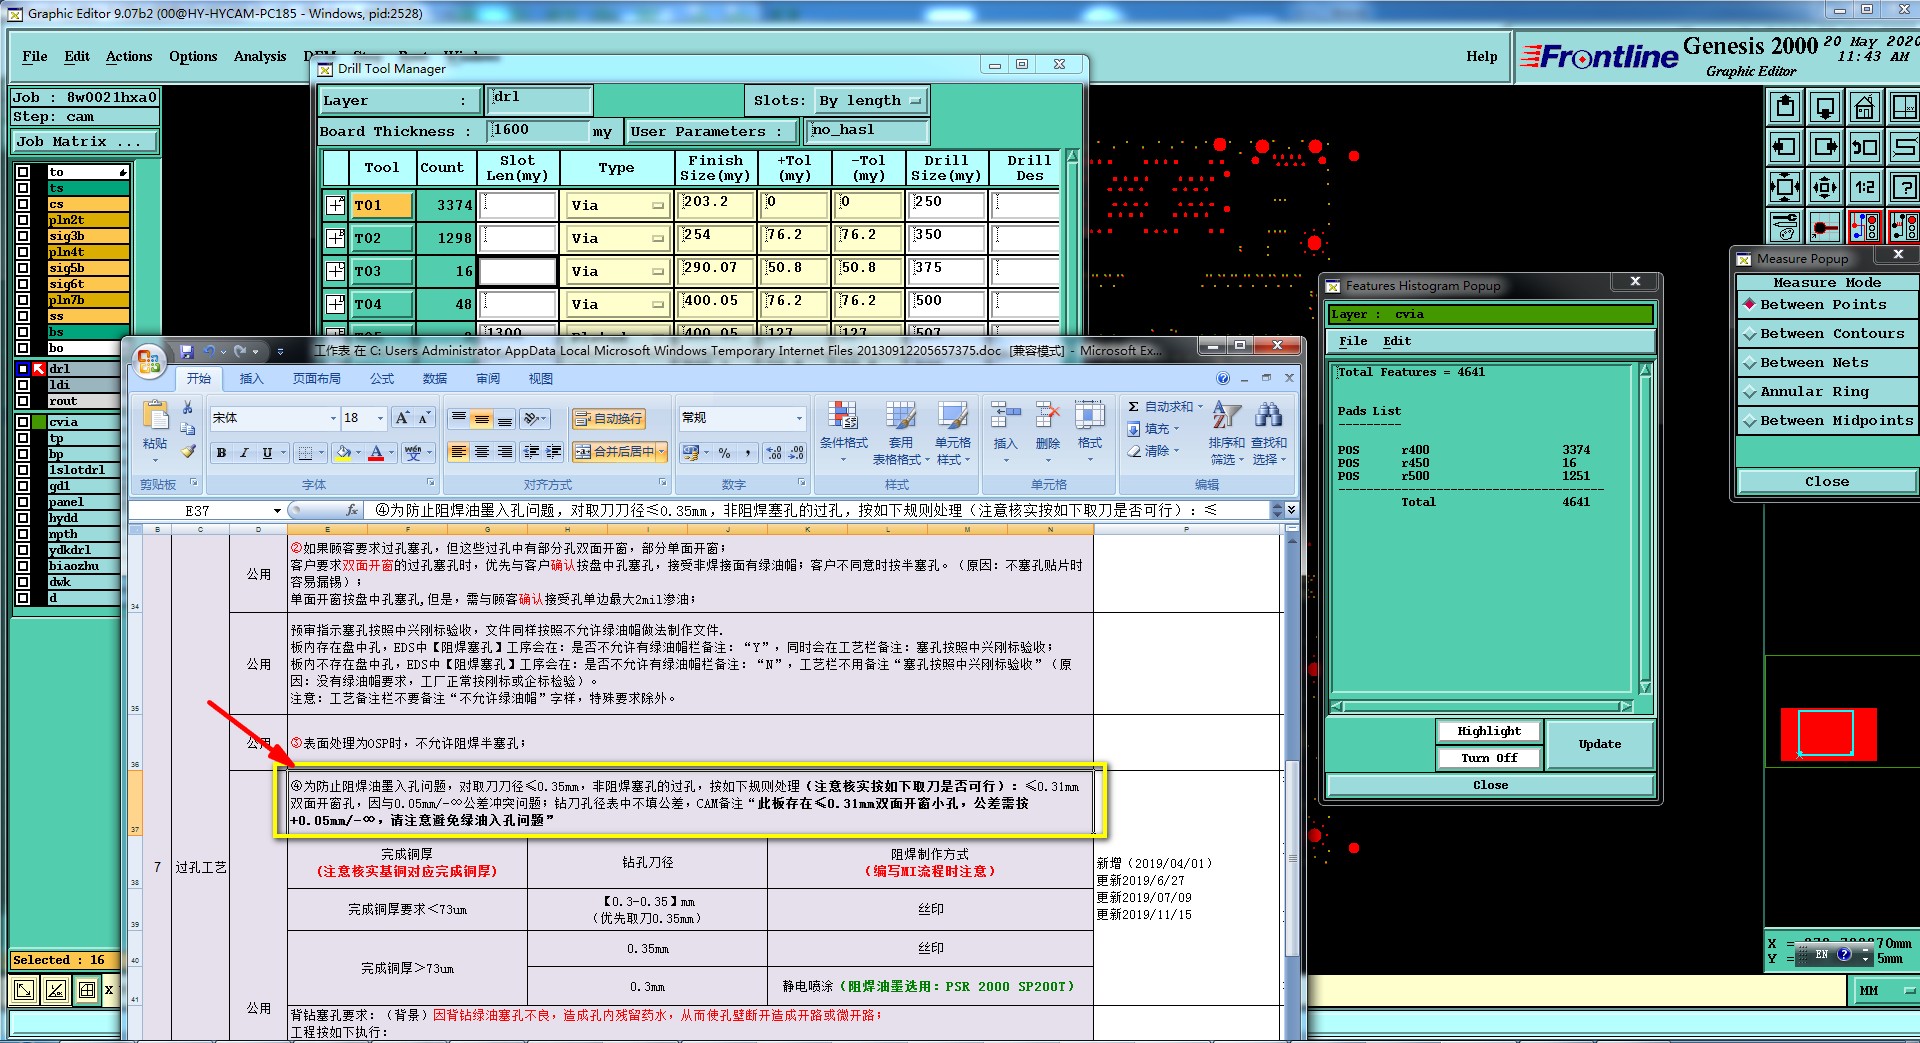Click the Excel formula bar text
This screenshot has height=1043, width=1920.
pos(796,510)
